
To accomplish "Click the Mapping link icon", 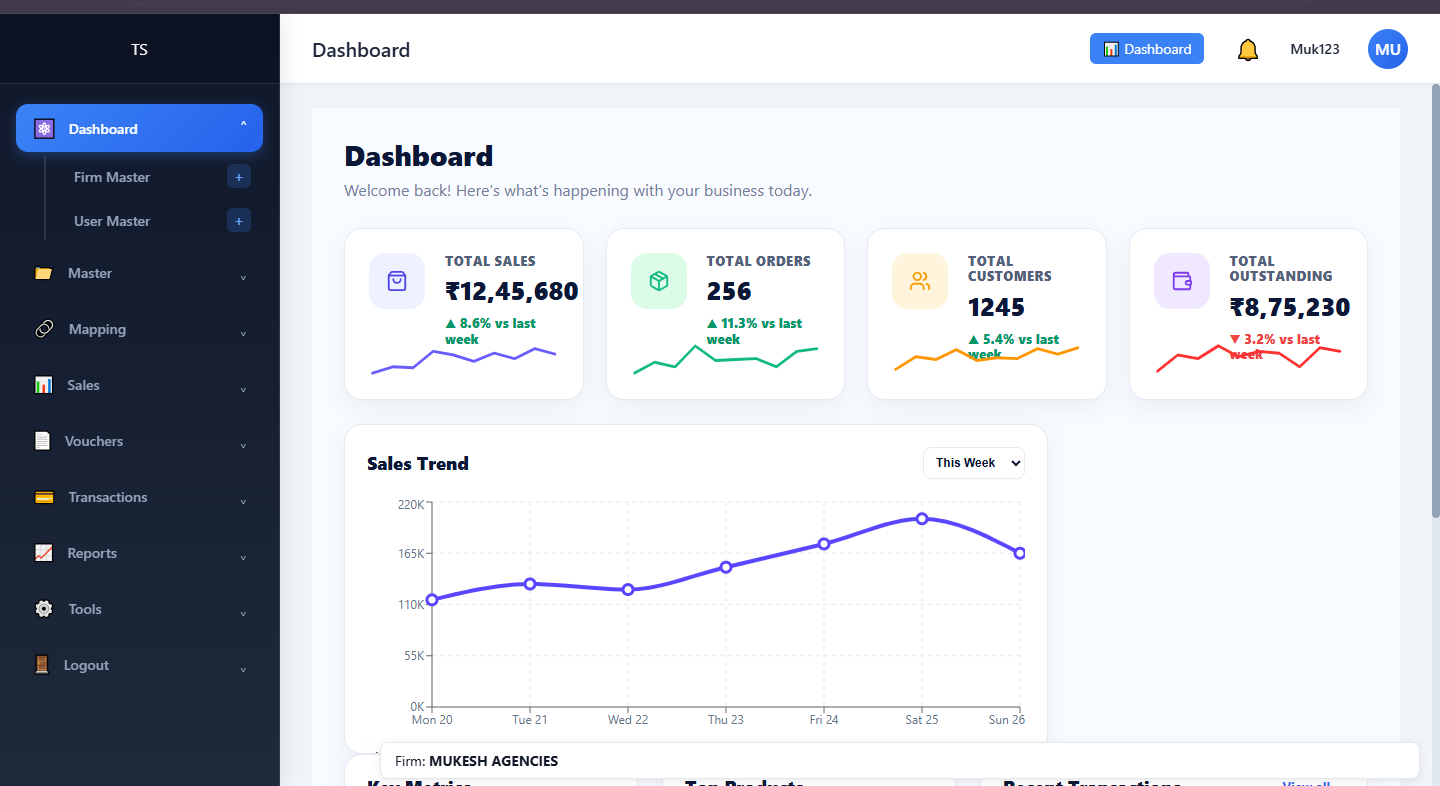I will (x=44, y=329).
